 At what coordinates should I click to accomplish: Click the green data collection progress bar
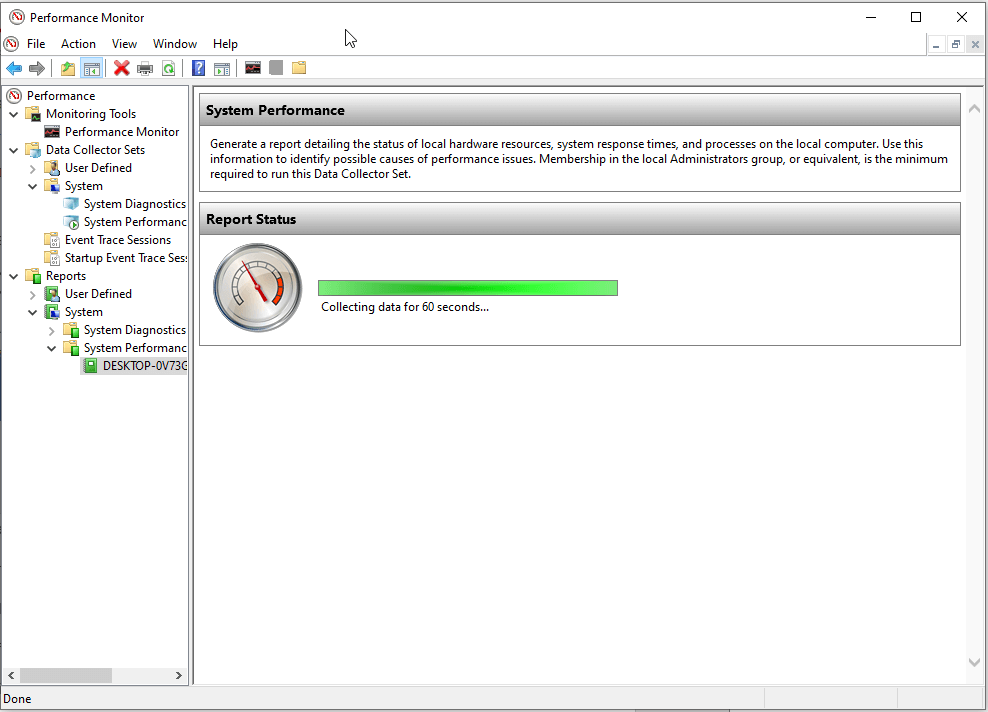[x=467, y=287]
